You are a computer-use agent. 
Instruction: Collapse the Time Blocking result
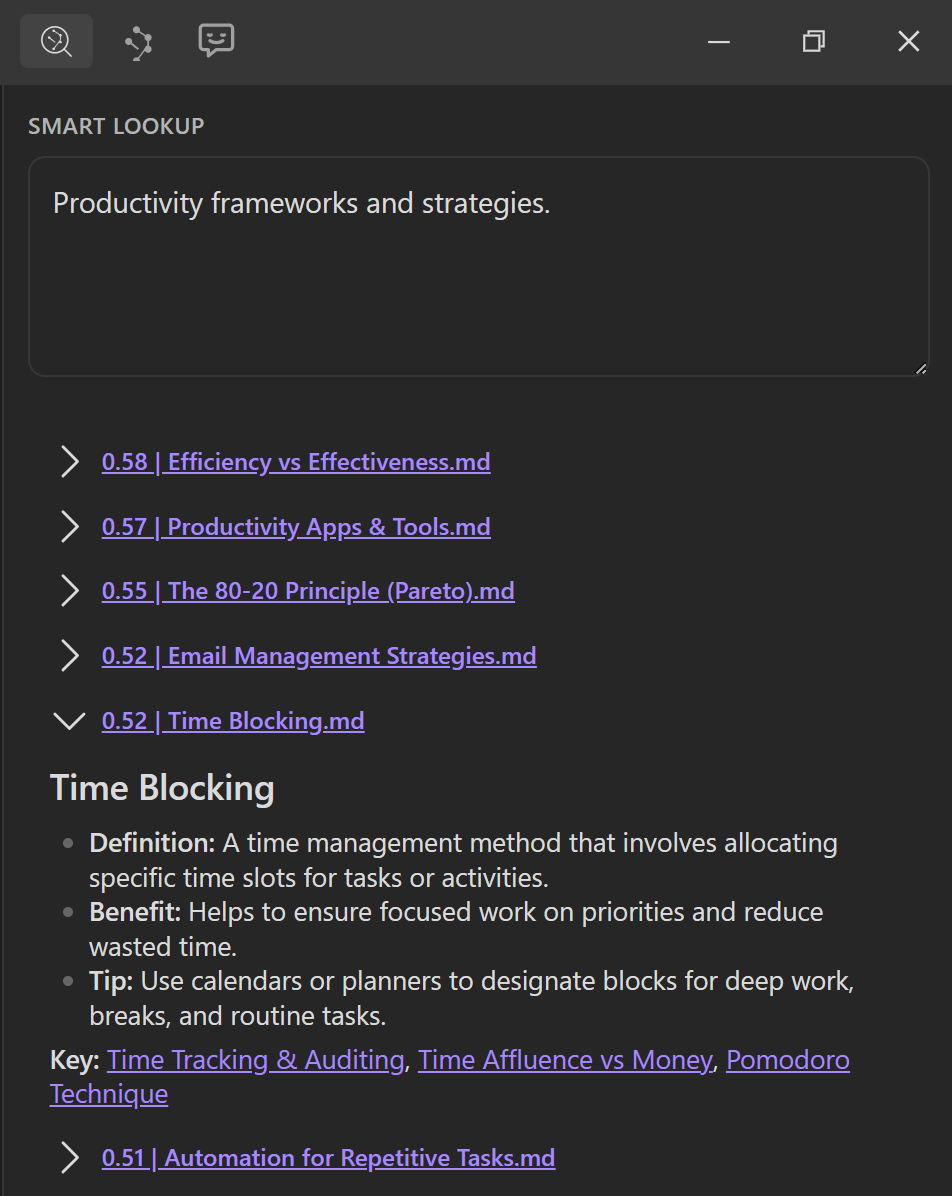[69, 721]
